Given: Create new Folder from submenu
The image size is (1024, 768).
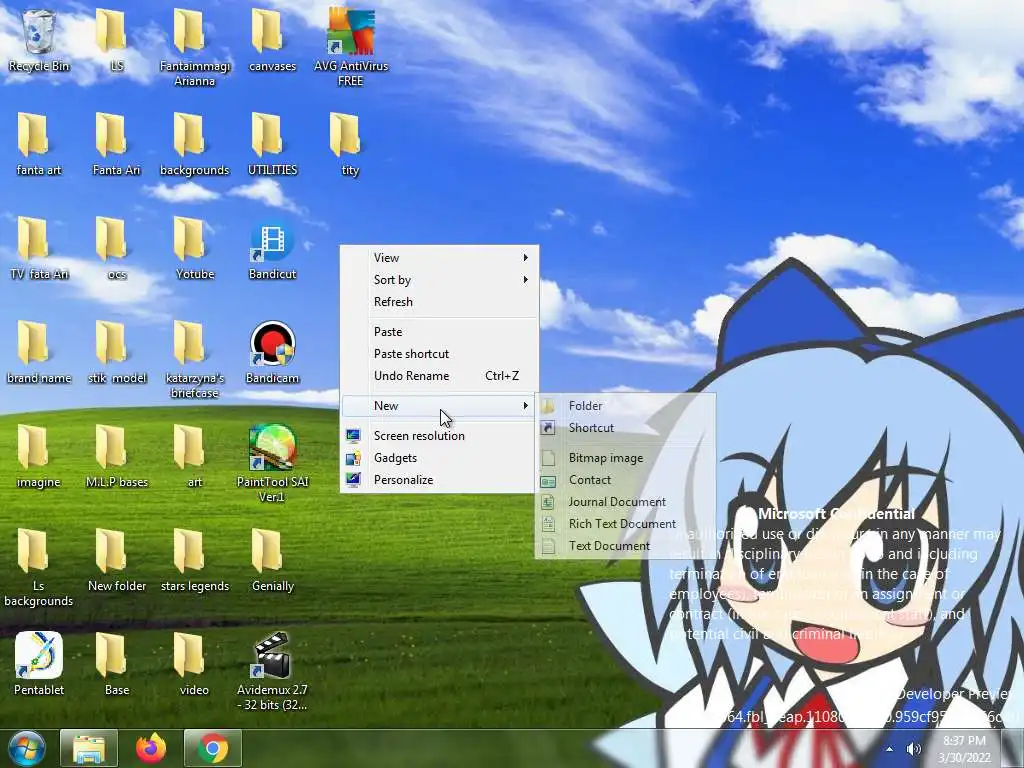Looking at the screenshot, I should click(625, 406).
